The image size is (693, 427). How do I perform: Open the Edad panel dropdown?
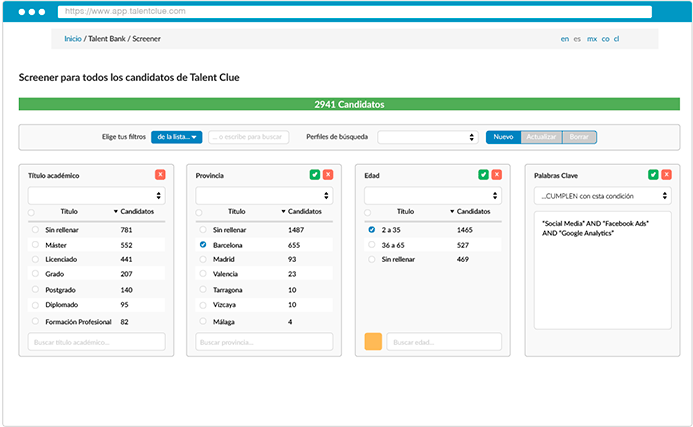point(433,195)
